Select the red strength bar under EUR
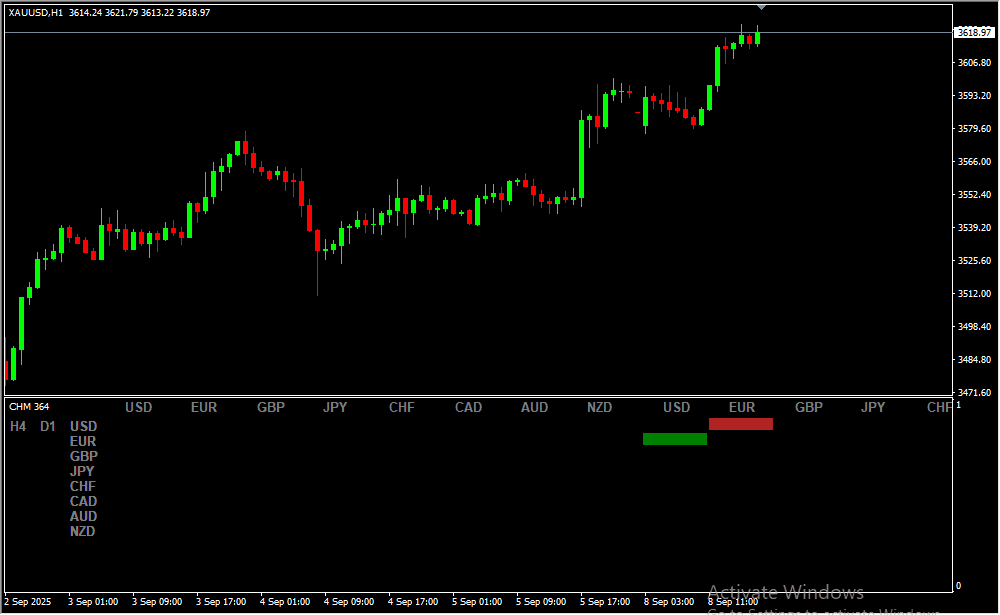Viewport: 1000px width, 615px height. 740,424
